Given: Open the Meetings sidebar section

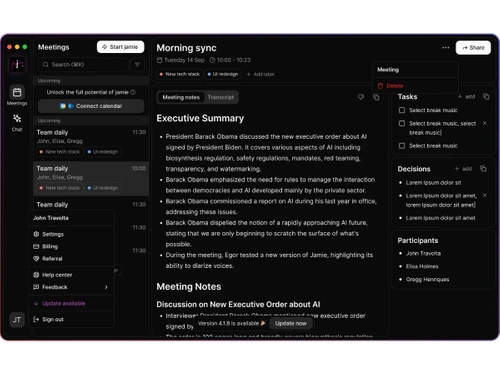Looking at the screenshot, I should click(x=17, y=96).
